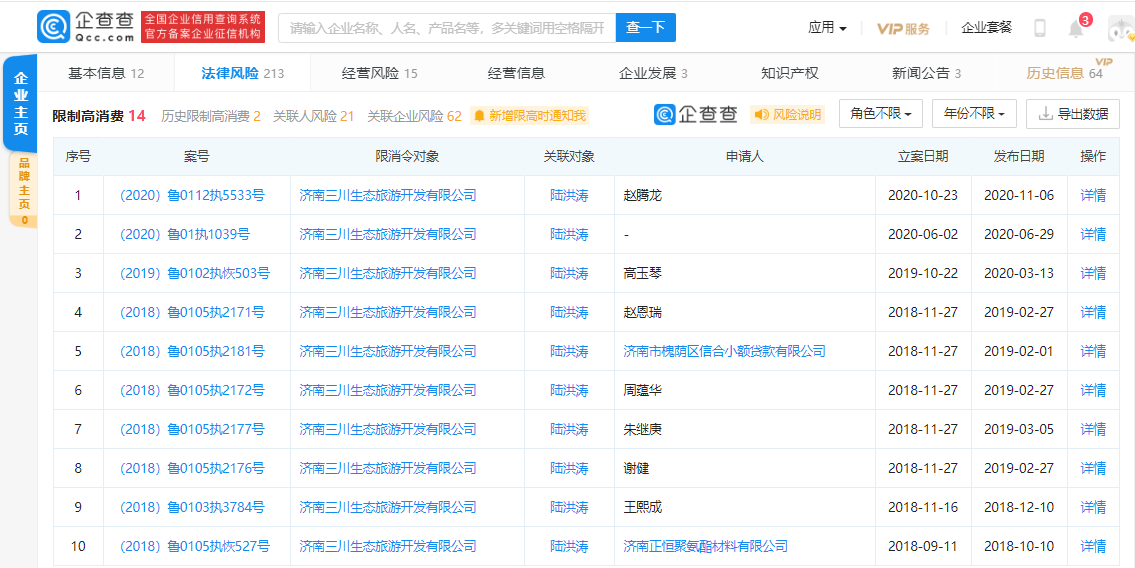The width and height of the screenshot is (1135, 568).
Task: Select the 品牌主页 side tab
Action: click(23, 186)
